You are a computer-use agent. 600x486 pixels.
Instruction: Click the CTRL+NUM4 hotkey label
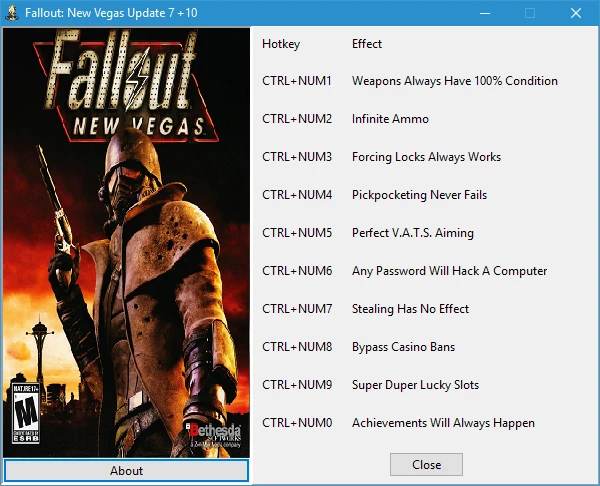point(297,194)
